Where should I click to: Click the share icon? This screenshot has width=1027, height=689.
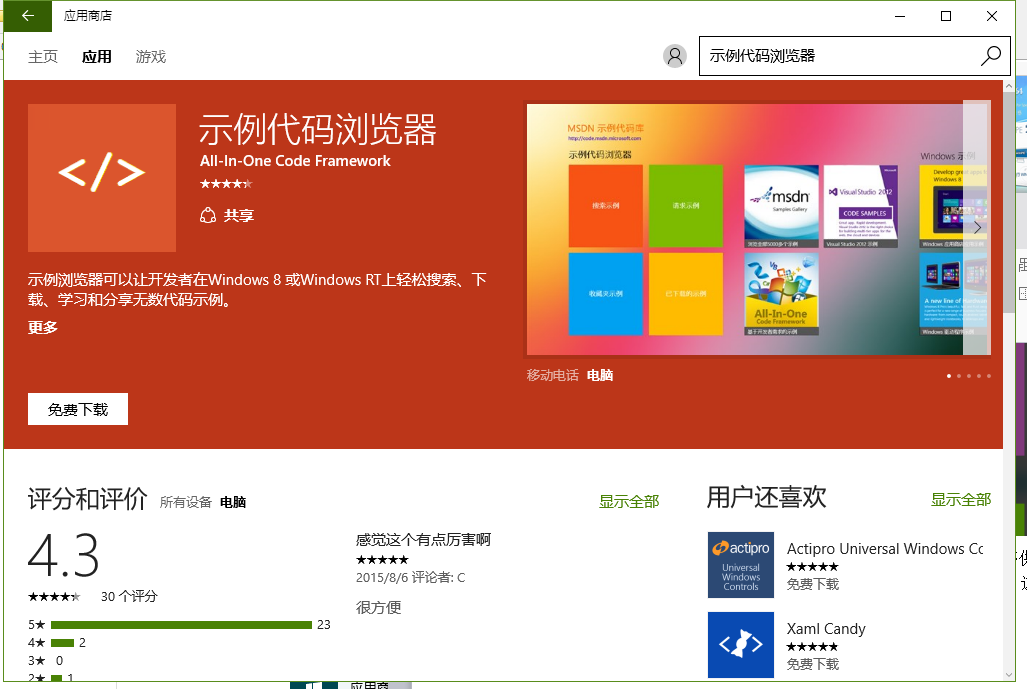(208, 215)
